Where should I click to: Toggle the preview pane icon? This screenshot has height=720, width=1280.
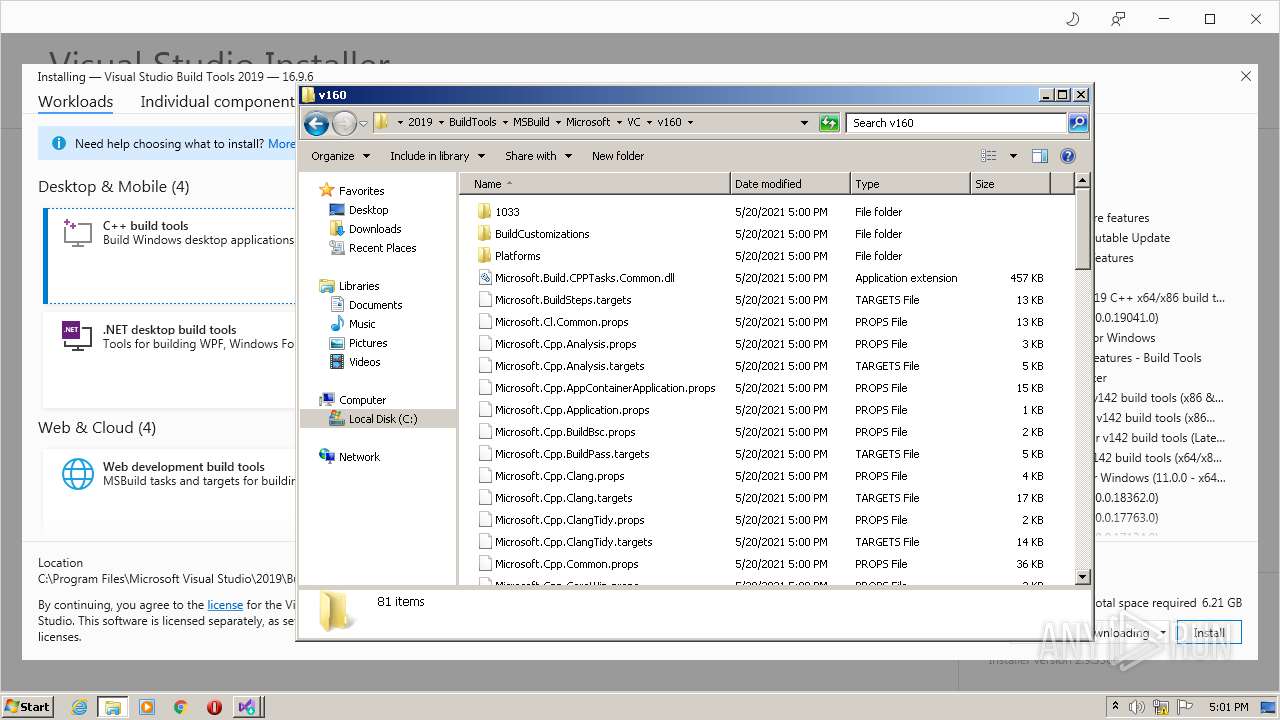click(1040, 156)
